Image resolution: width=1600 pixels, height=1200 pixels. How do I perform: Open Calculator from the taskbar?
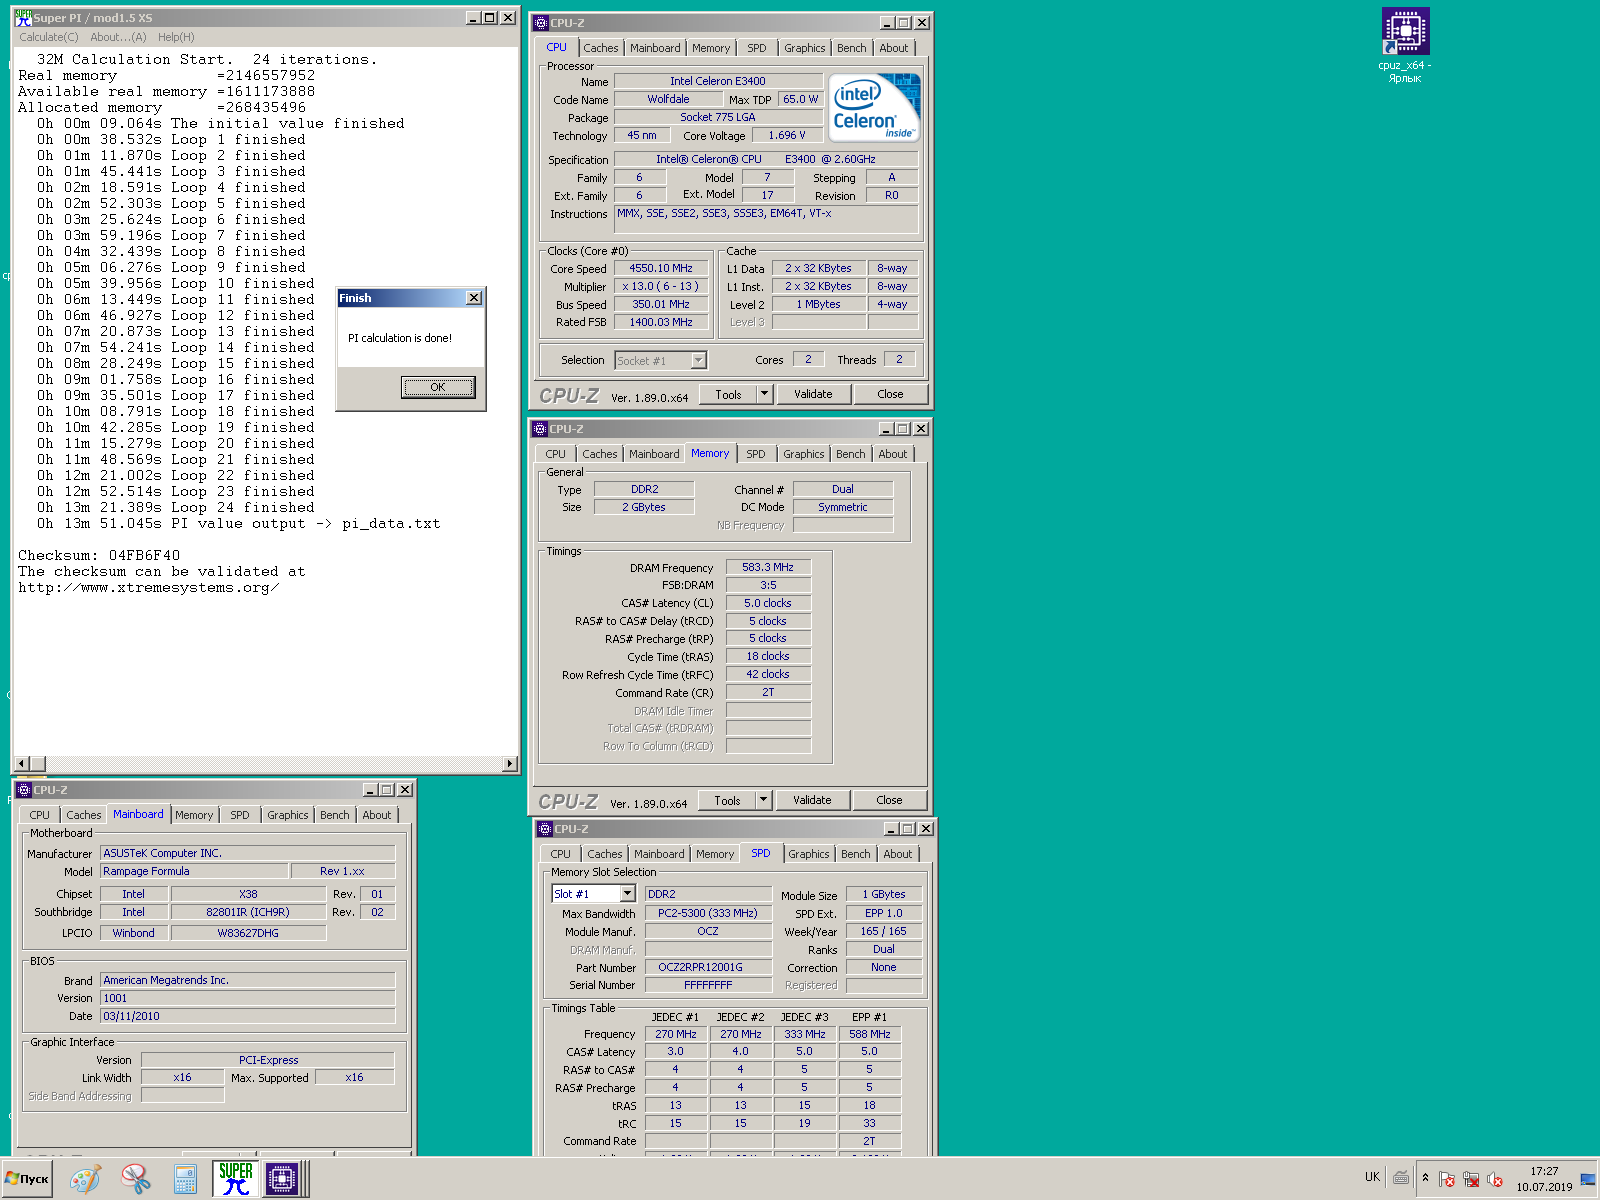point(185,1179)
